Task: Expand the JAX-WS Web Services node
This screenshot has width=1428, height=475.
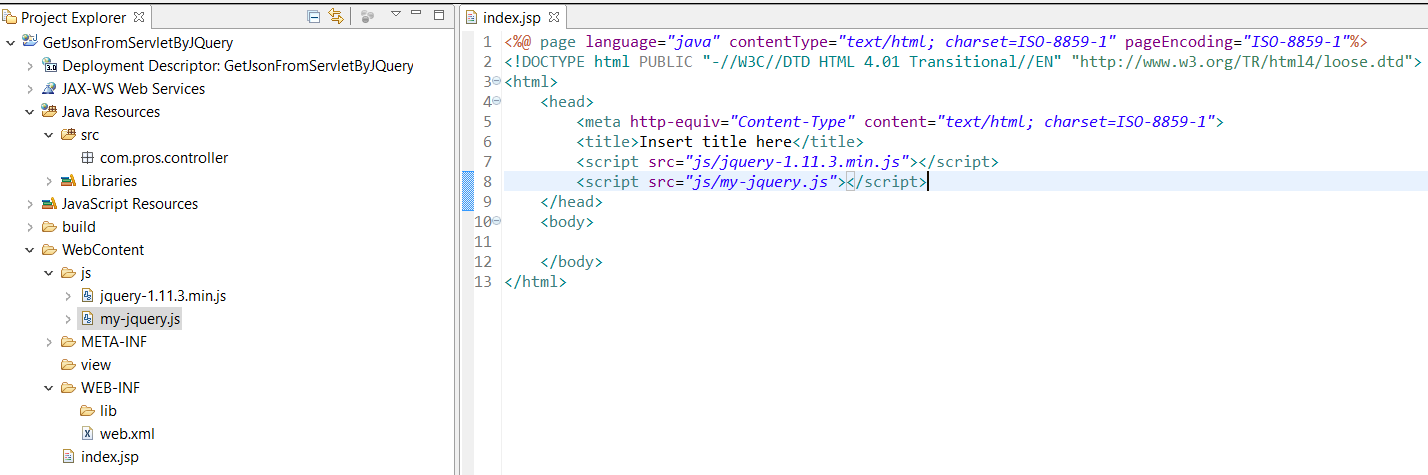Action: (x=30, y=89)
